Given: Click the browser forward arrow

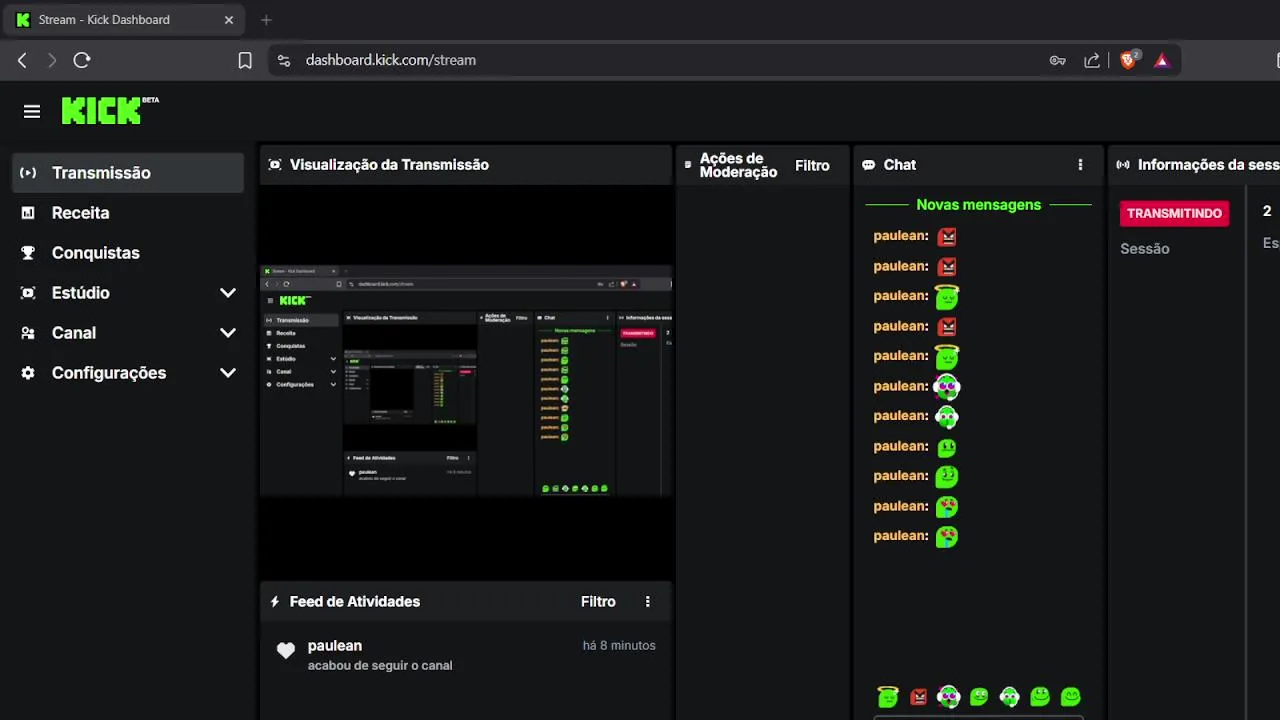Looking at the screenshot, I should point(52,60).
